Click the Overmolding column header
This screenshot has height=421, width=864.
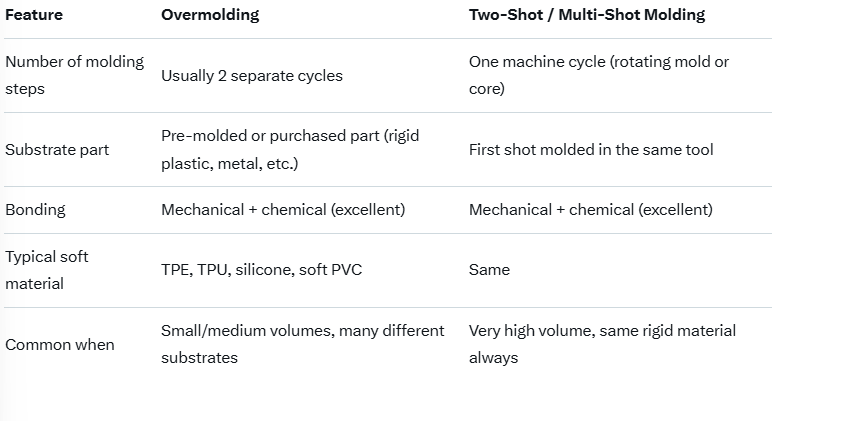click(210, 15)
